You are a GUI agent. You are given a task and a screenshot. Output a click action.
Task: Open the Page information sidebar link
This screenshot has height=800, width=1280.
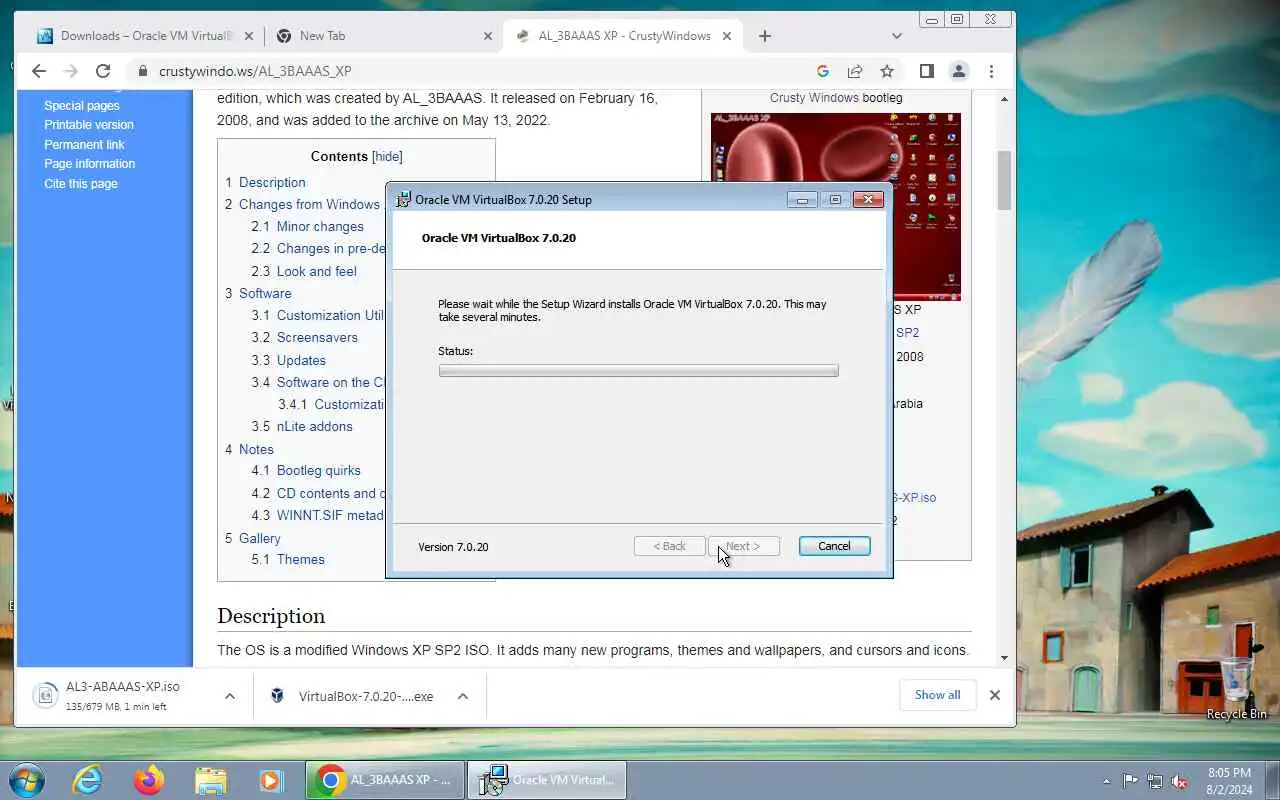point(89,164)
